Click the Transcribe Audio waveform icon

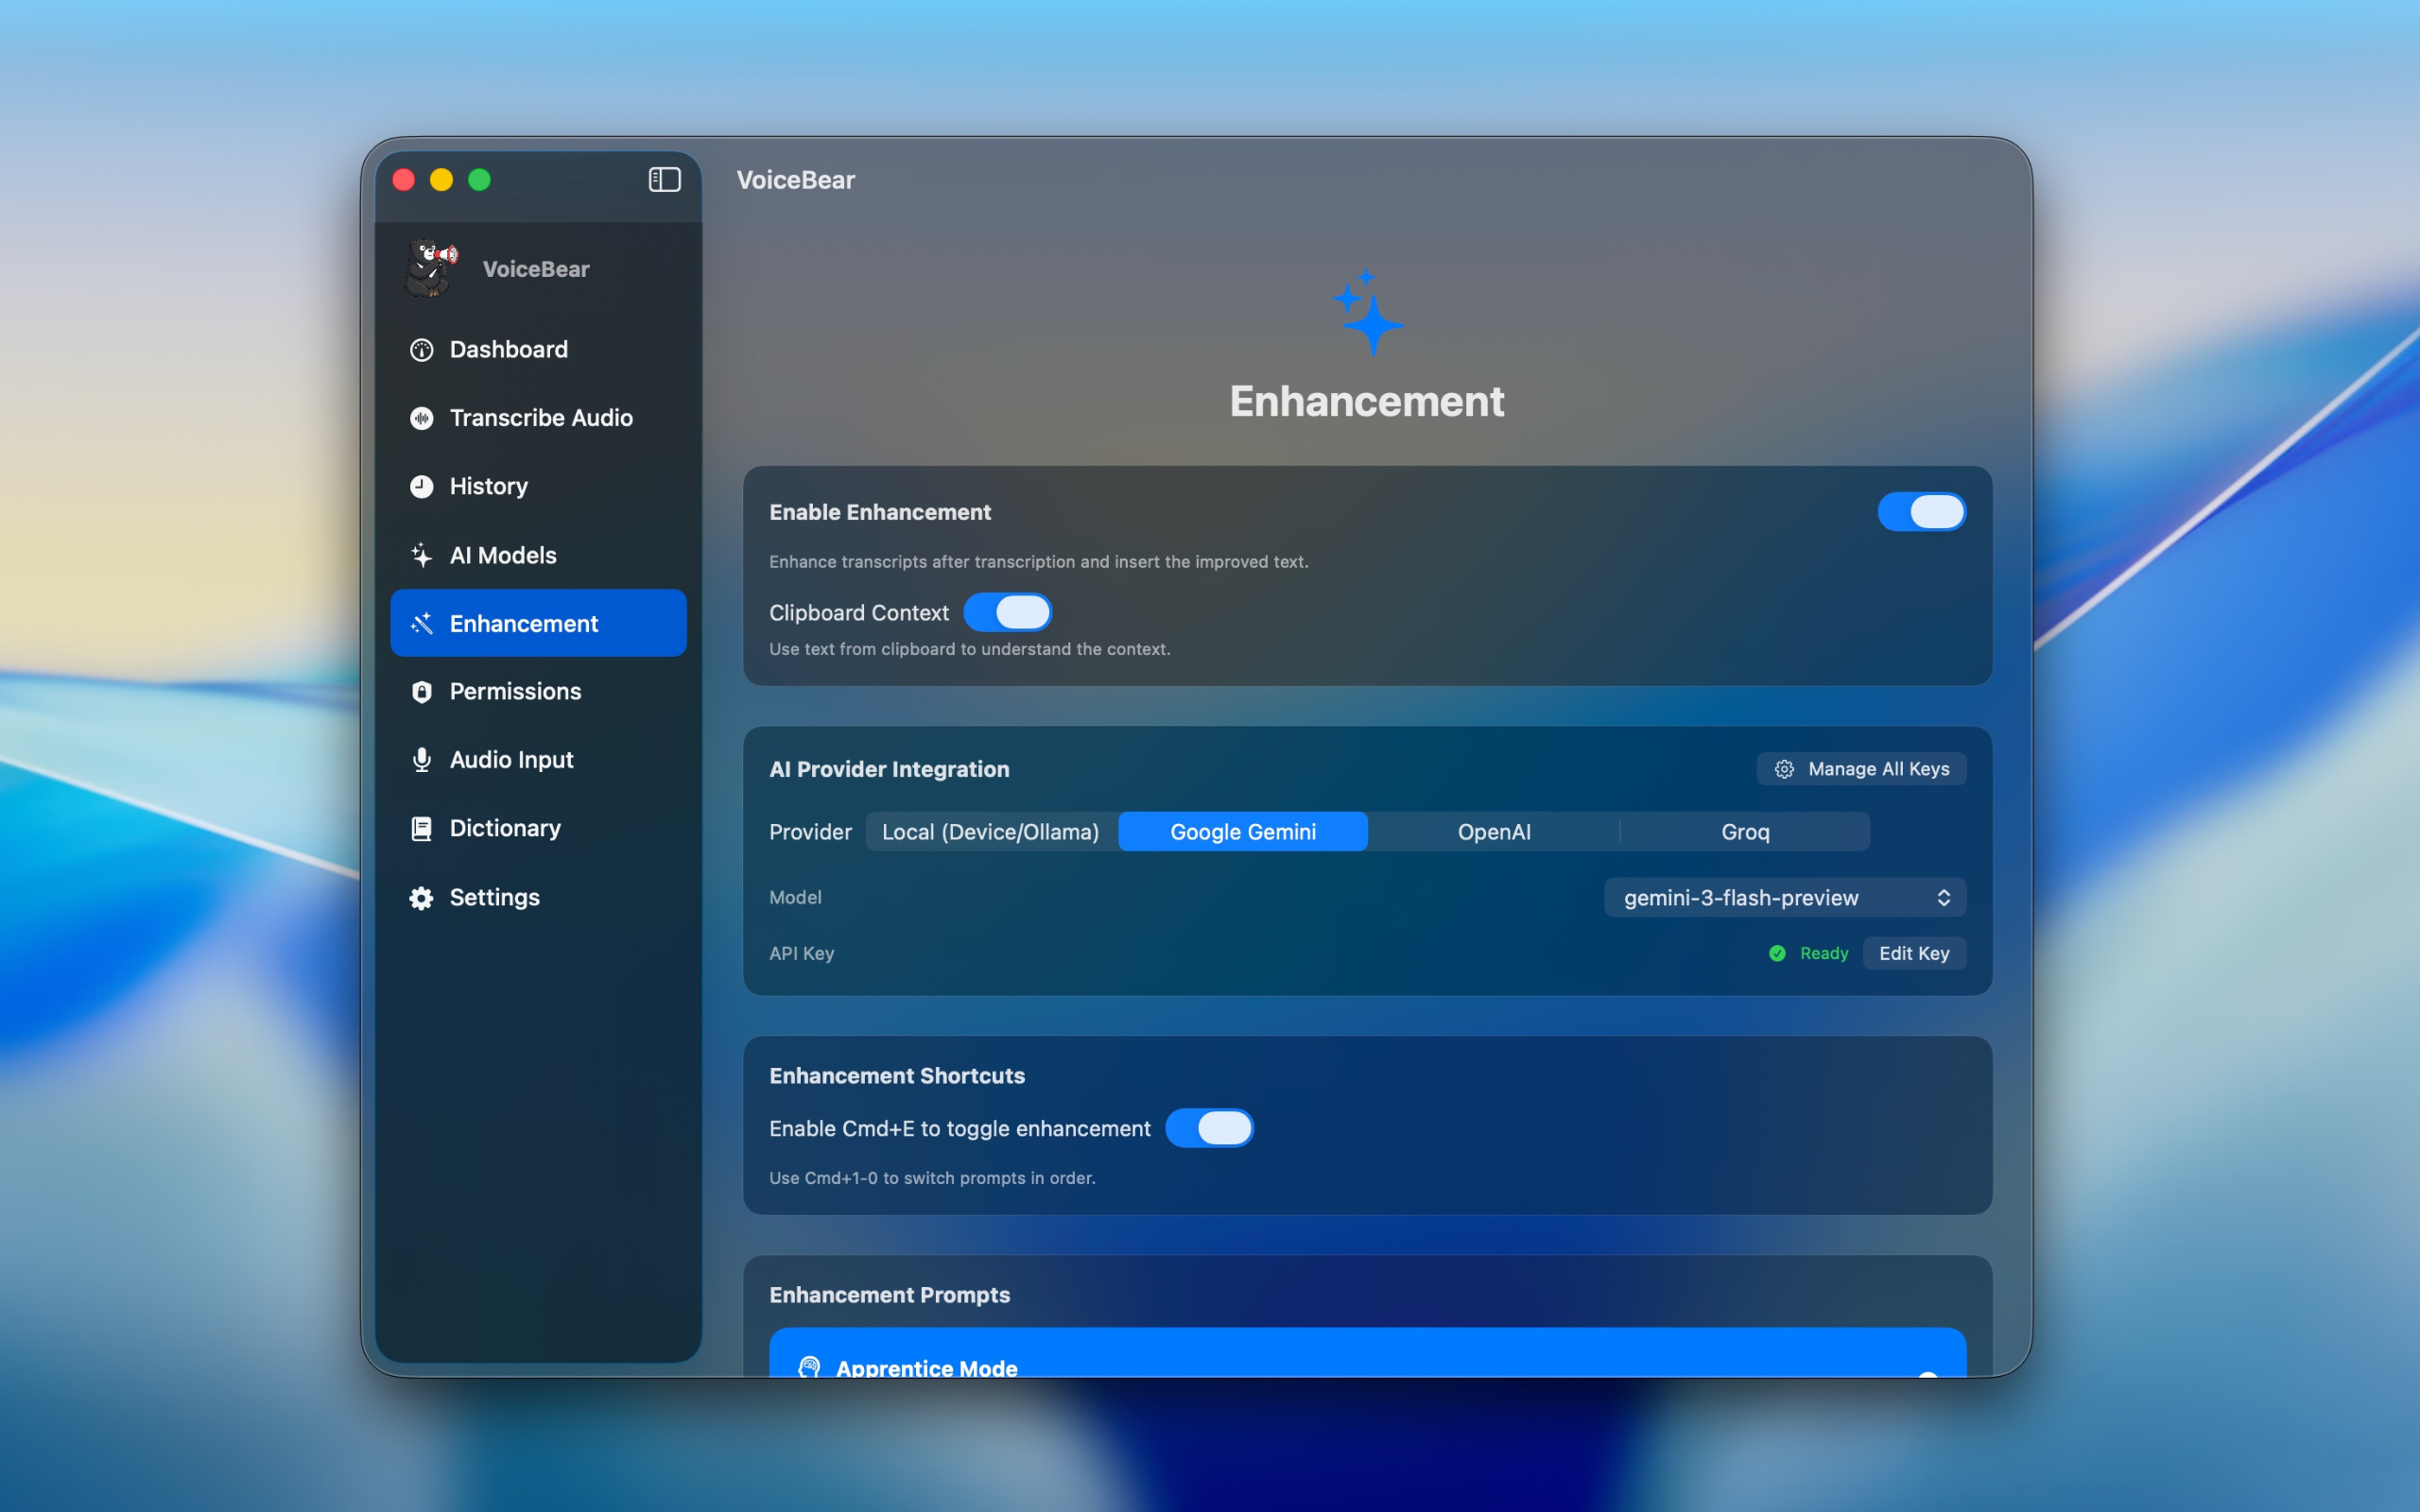click(422, 418)
